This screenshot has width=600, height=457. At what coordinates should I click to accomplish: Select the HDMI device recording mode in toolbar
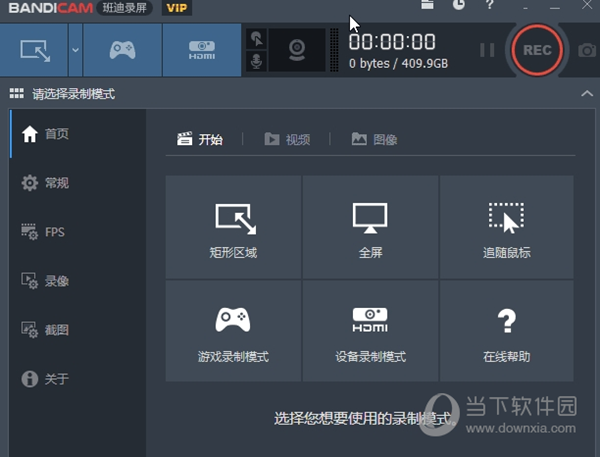tap(201, 49)
